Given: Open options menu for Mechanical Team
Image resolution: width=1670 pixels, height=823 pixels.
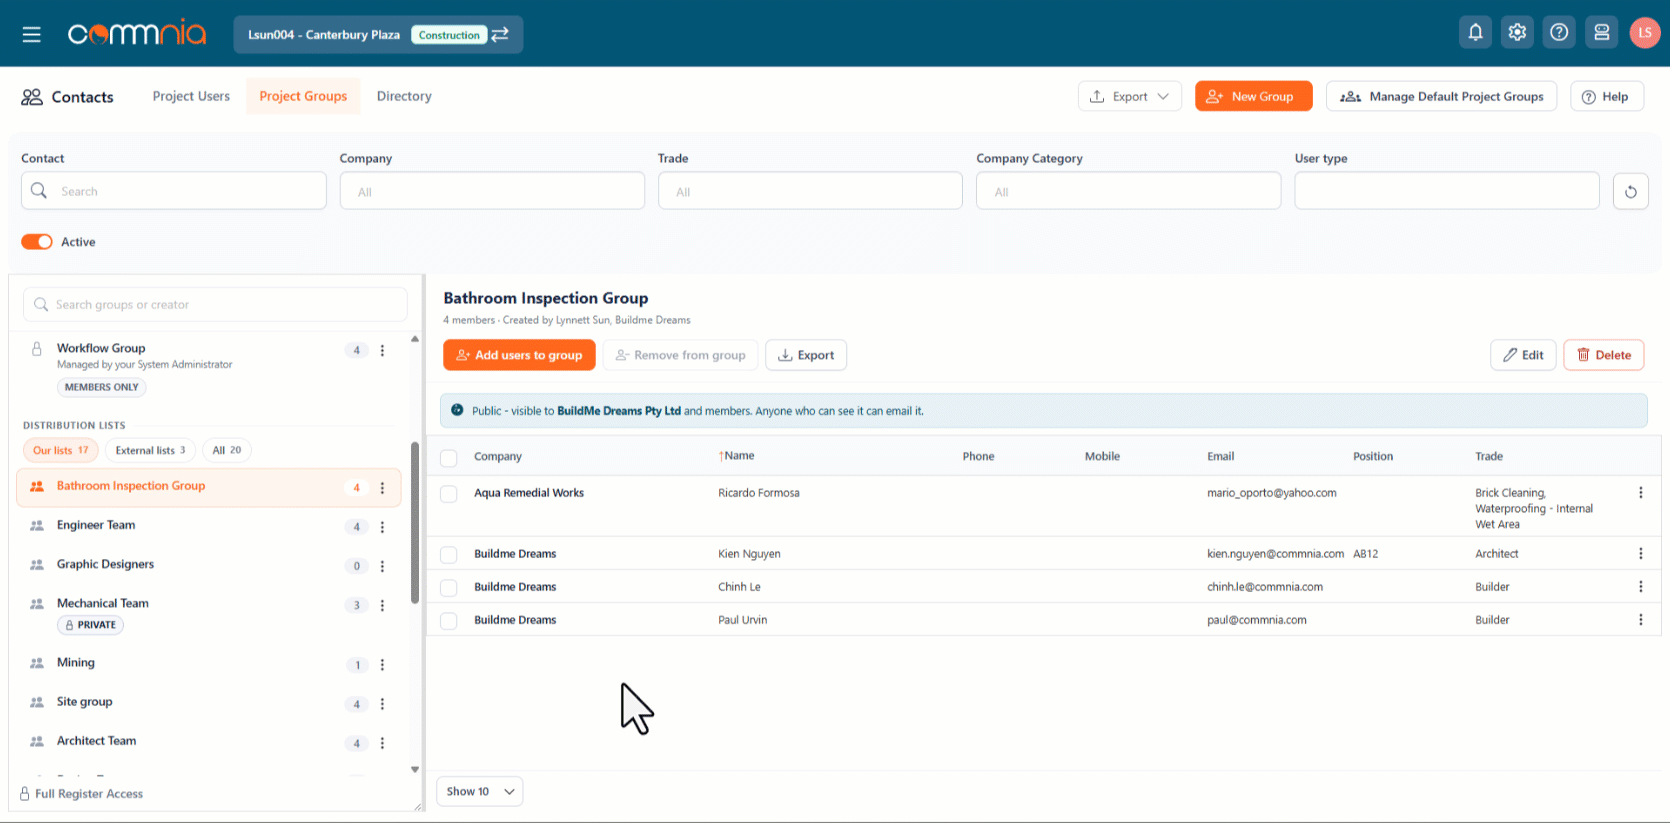Looking at the screenshot, I should 382,605.
